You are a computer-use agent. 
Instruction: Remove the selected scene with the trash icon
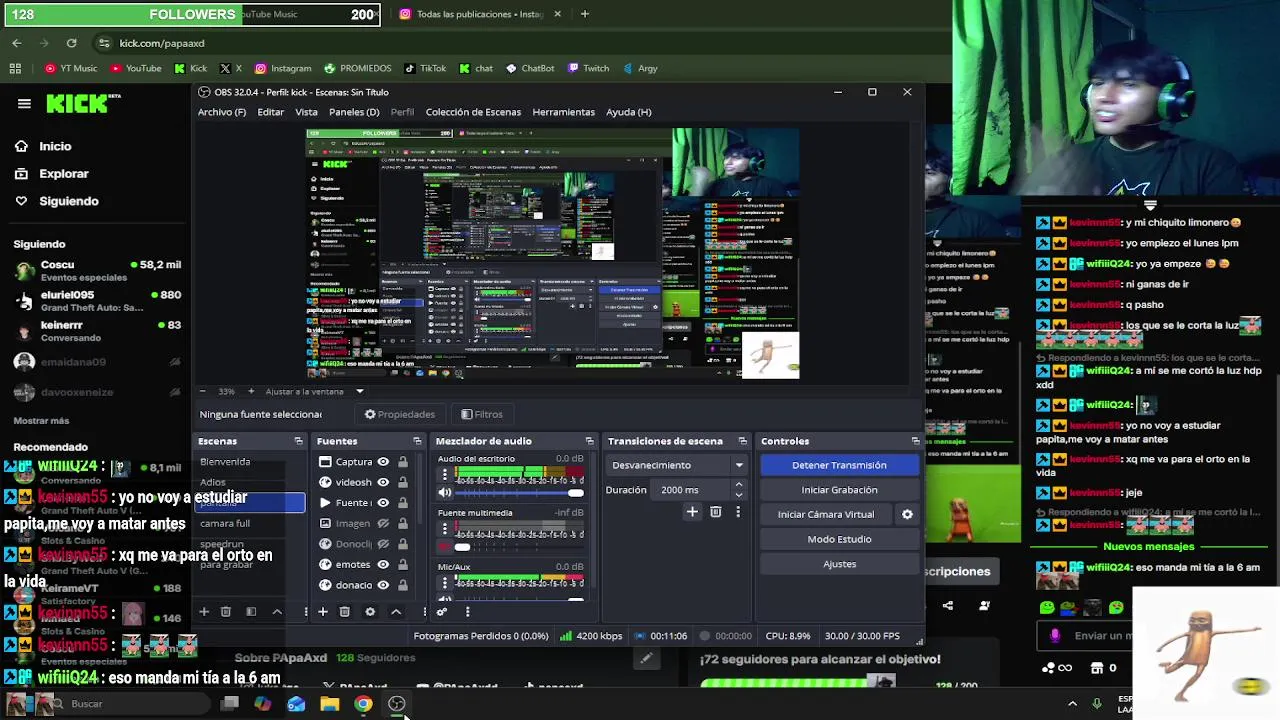[x=226, y=612]
